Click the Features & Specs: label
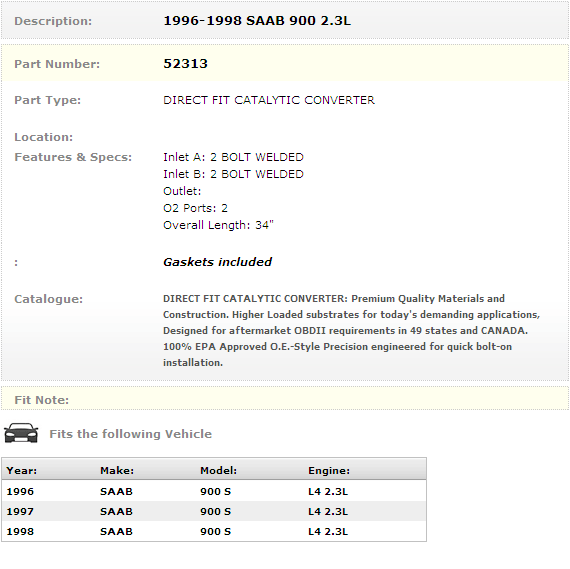 click(73, 157)
